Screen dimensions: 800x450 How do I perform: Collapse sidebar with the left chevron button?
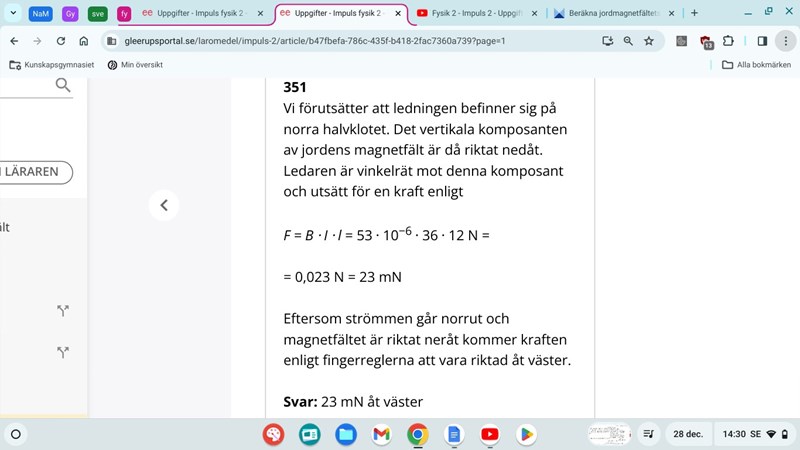[x=164, y=205]
